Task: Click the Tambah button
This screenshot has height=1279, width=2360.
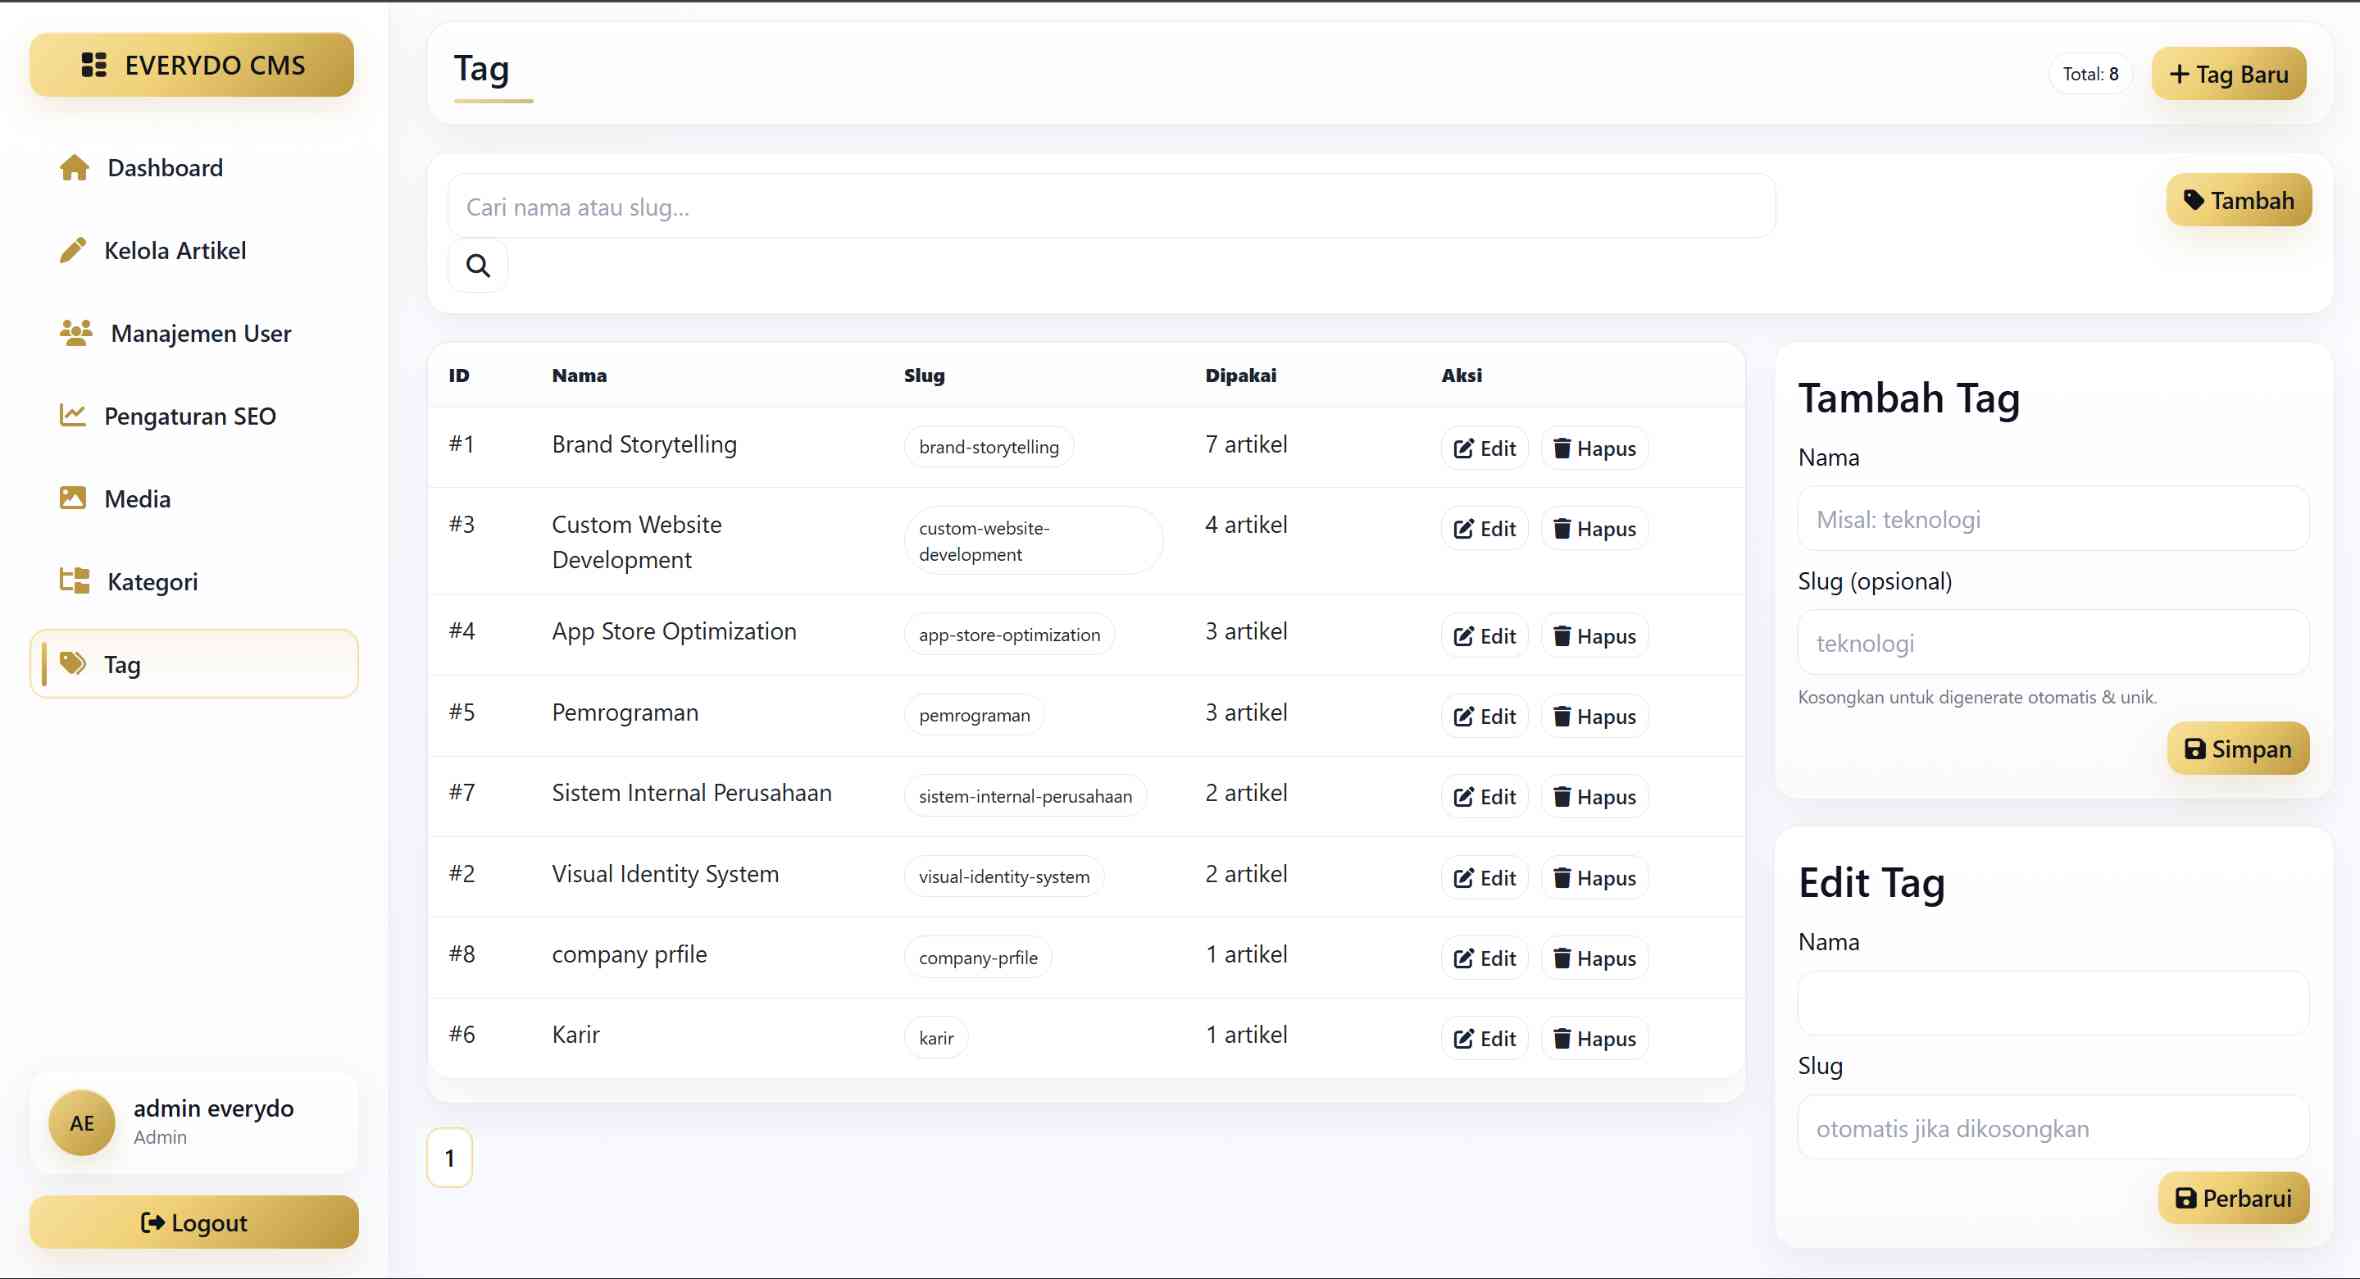Action: coord(2239,200)
